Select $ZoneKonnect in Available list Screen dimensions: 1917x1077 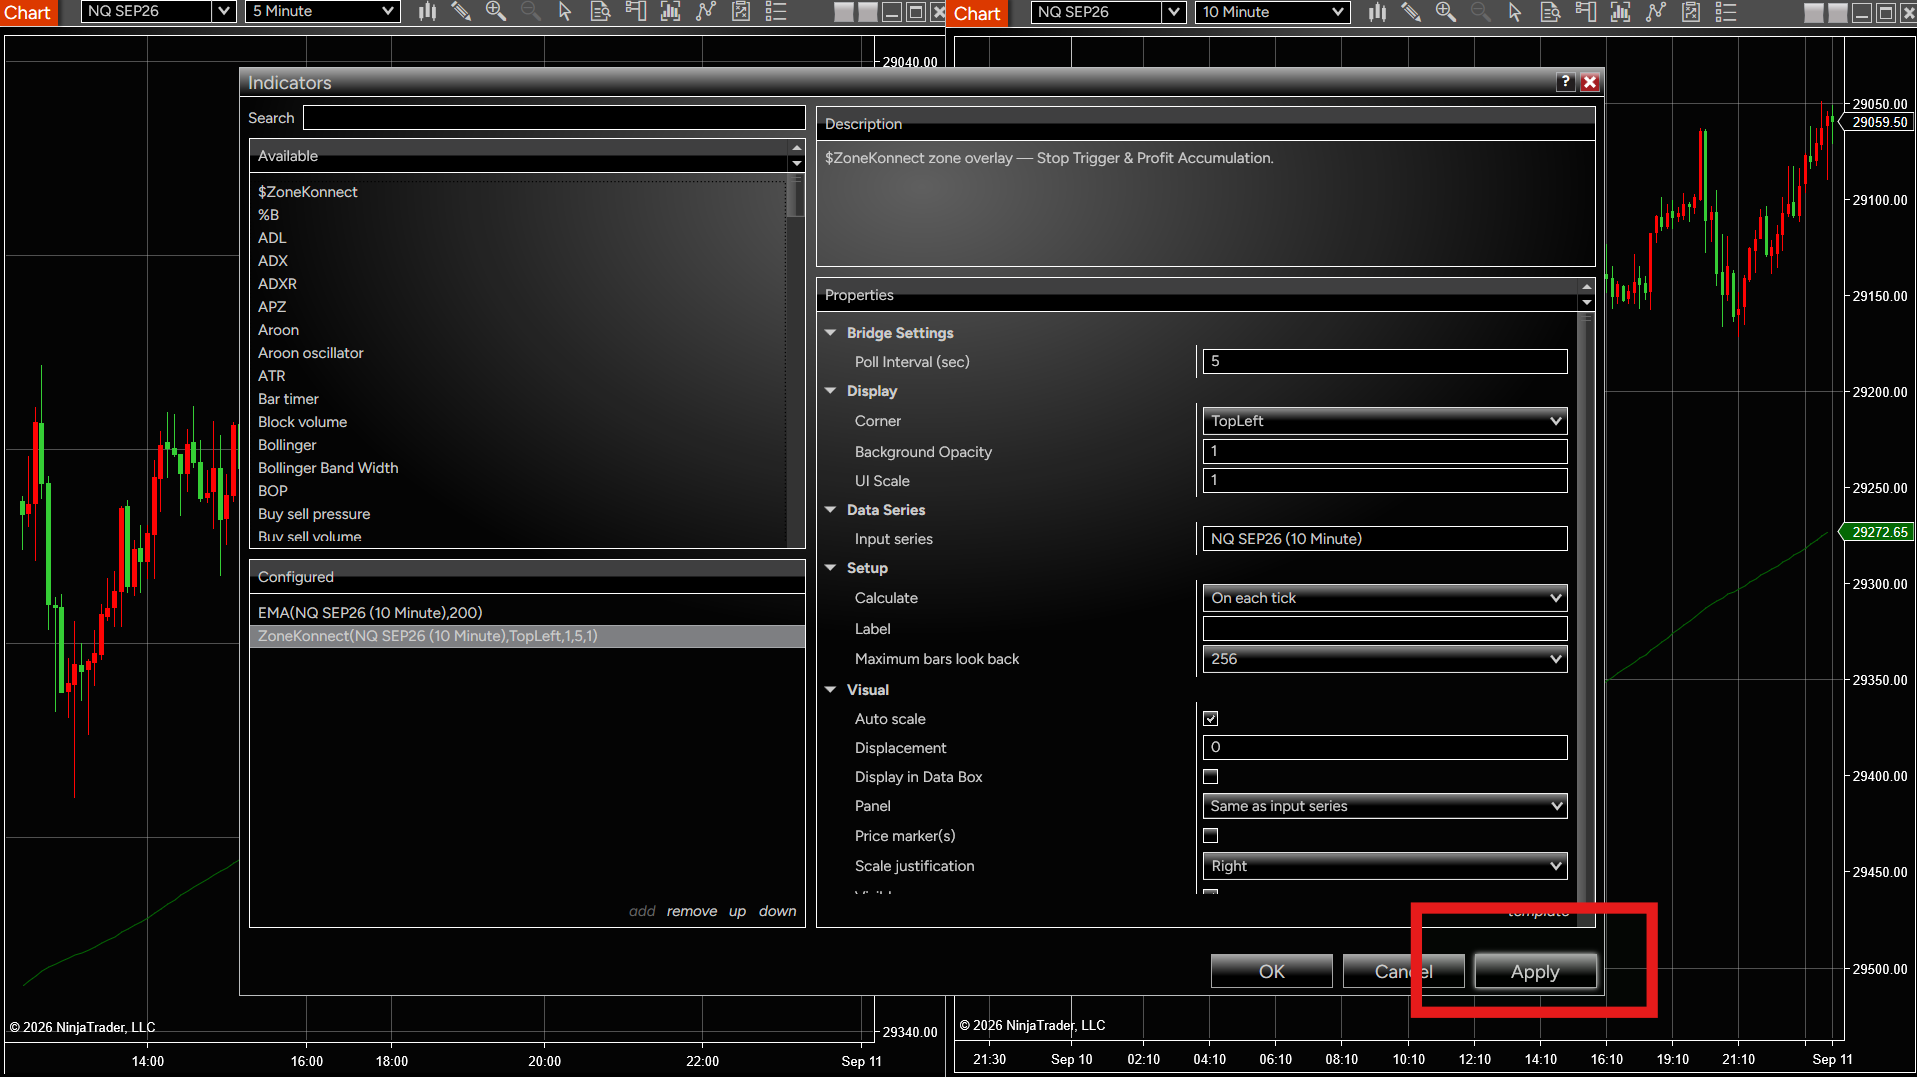(308, 192)
